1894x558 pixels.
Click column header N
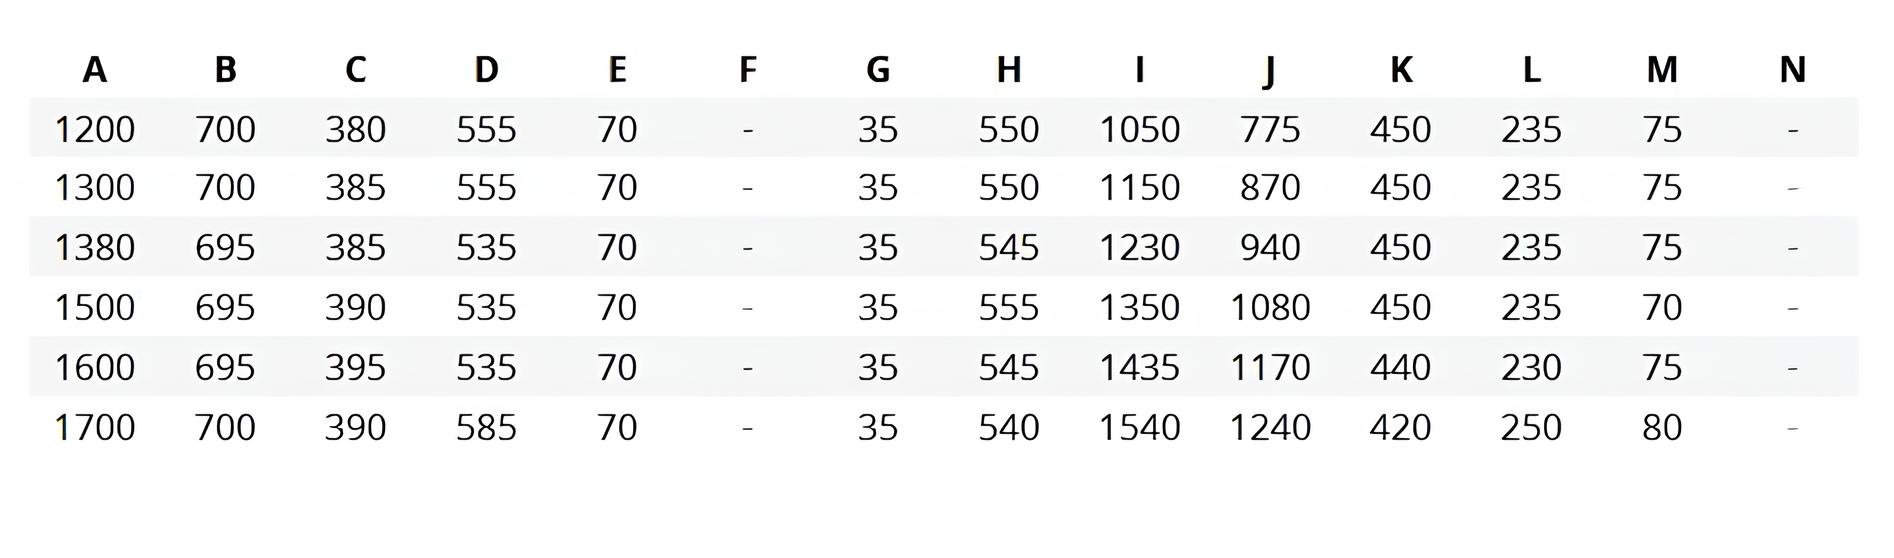pos(1792,69)
